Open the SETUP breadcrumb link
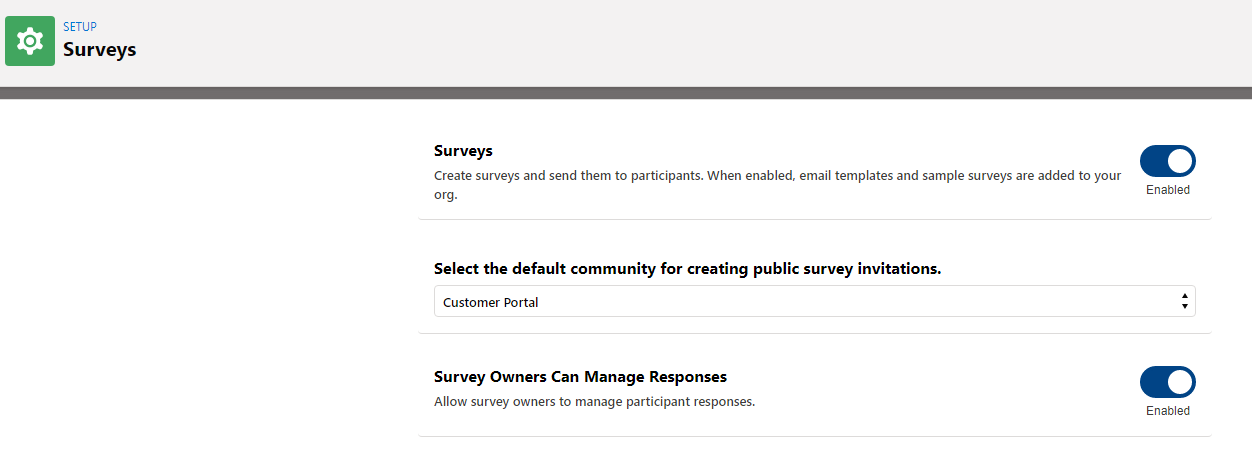The width and height of the screenshot is (1252, 466). pyautogui.click(x=80, y=27)
